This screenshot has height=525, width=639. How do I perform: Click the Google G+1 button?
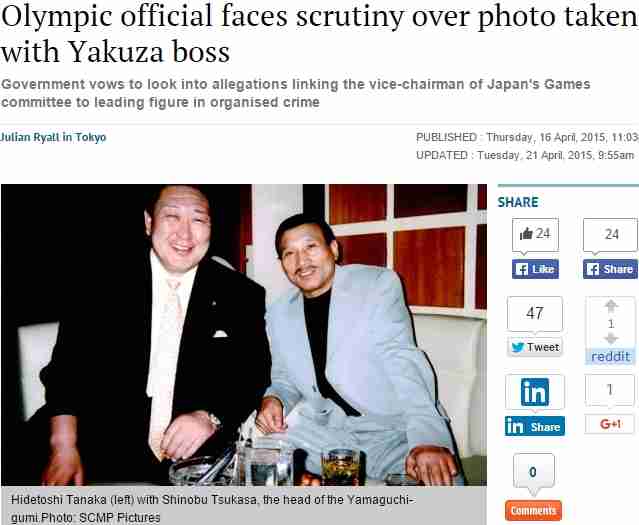click(610, 424)
